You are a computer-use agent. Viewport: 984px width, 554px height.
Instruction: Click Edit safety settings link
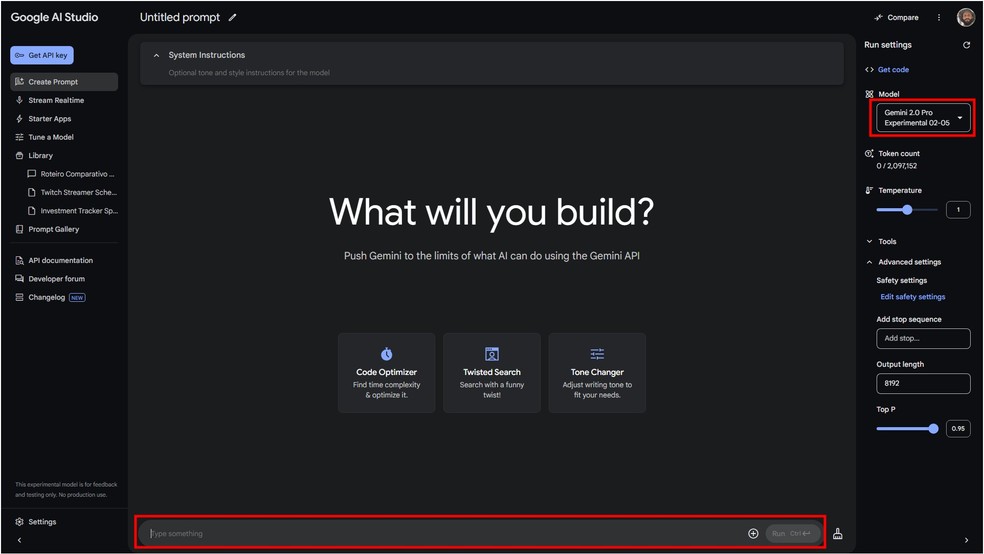click(912, 297)
